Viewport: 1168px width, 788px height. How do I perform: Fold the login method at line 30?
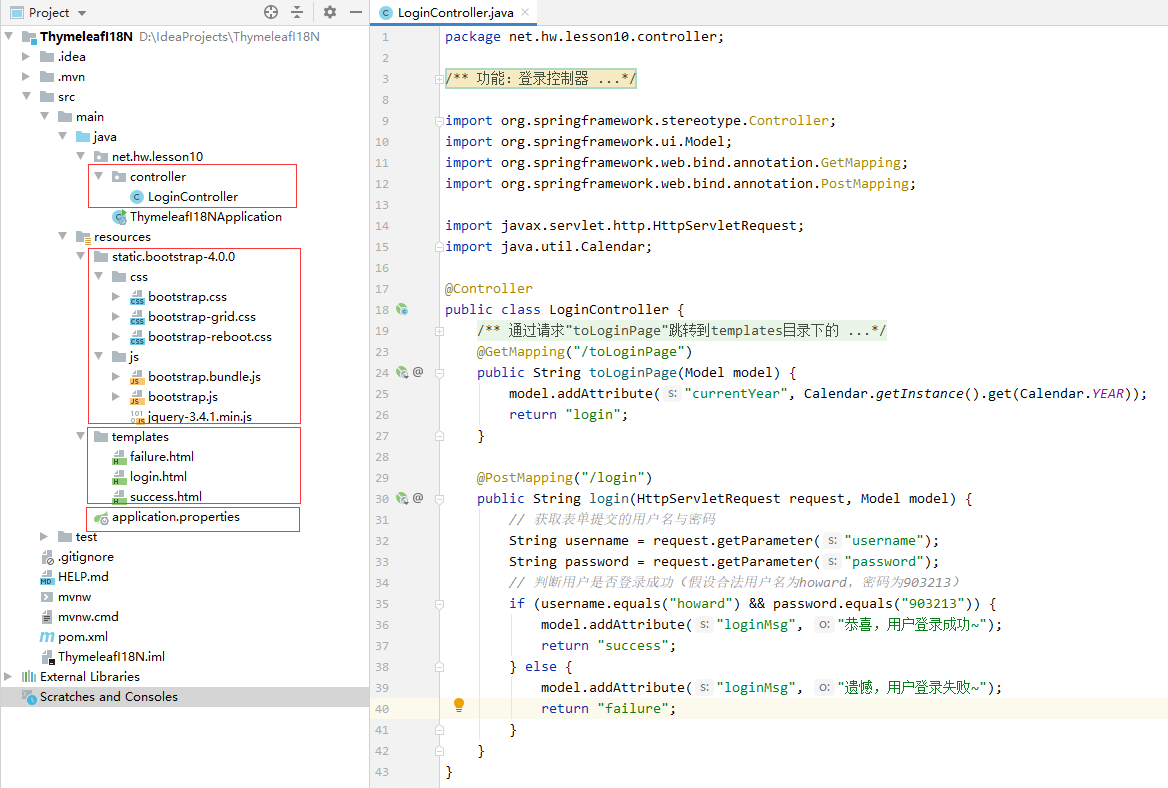click(439, 498)
